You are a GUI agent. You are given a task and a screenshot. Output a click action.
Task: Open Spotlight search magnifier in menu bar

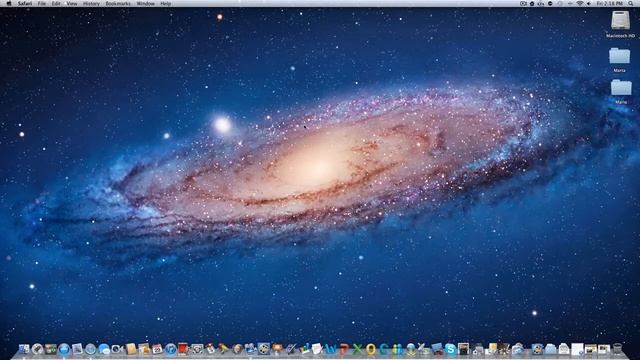[x=631, y=3]
